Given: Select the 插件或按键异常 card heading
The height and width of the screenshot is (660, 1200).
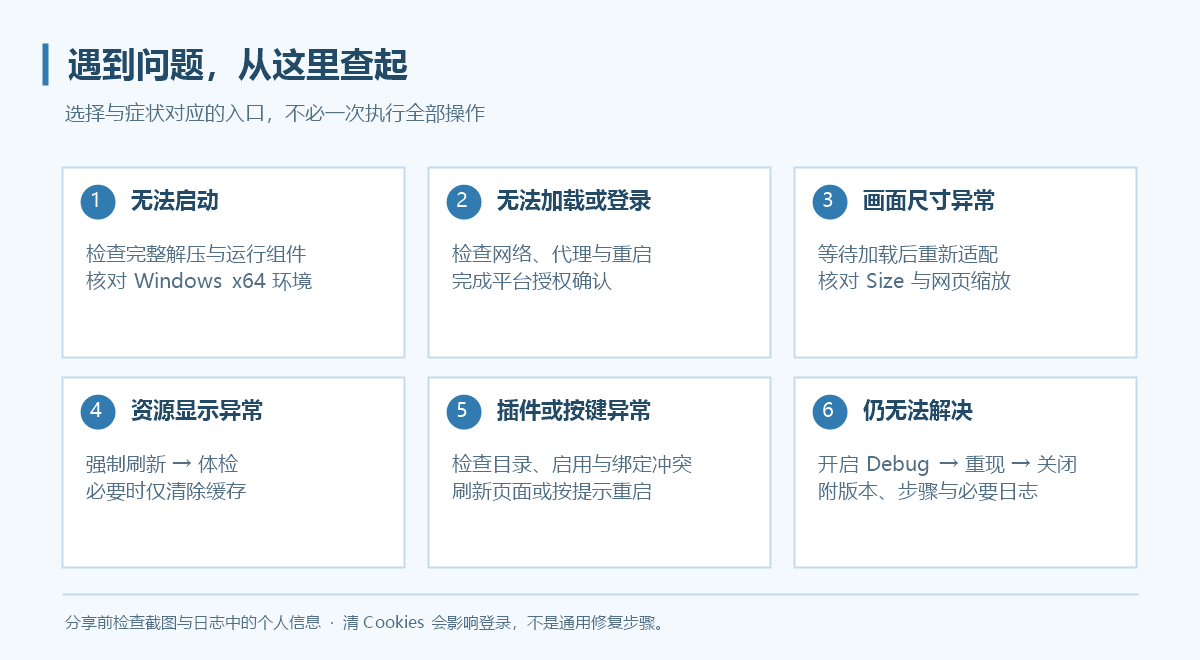Looking at the screenshot, I should (x=574, y=411).
